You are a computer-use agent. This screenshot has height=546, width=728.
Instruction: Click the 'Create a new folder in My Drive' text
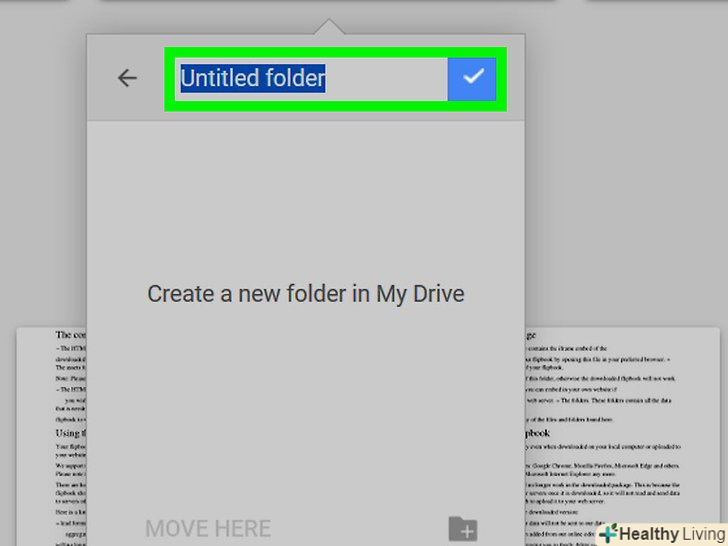tap(306, 294)
